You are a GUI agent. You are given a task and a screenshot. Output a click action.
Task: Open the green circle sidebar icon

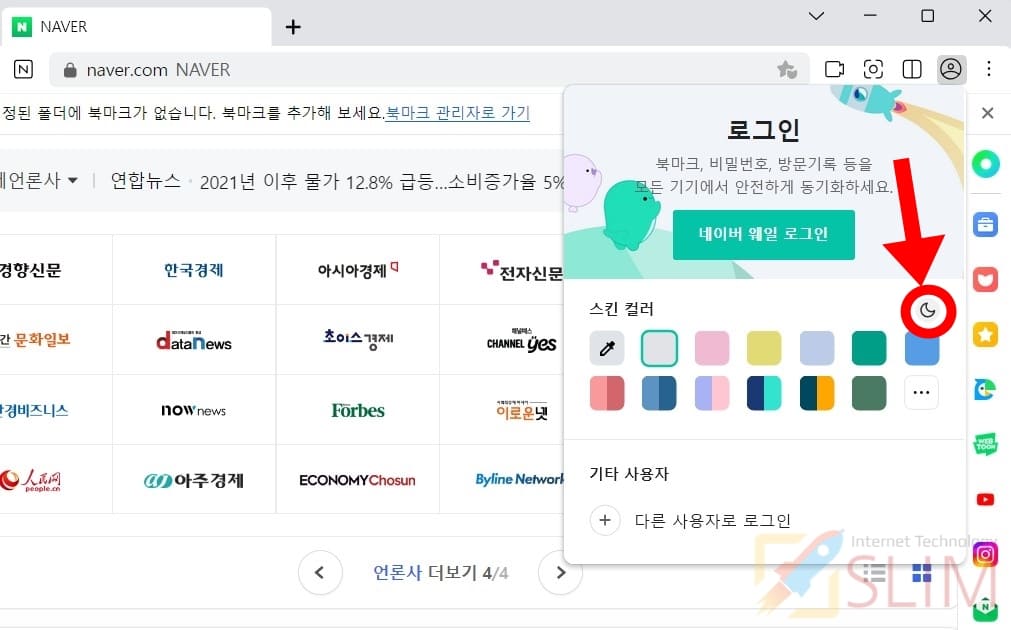click(985, 164)
